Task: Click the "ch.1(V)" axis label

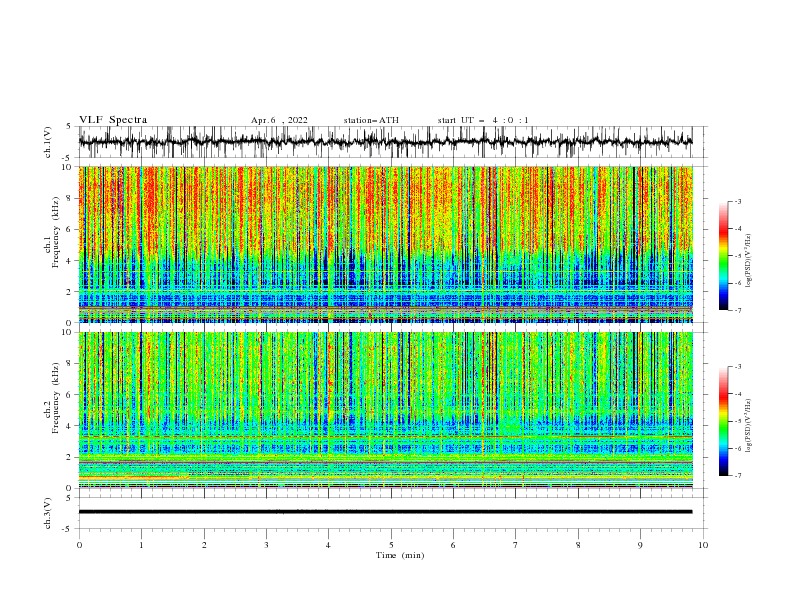Action: (48, 142)
